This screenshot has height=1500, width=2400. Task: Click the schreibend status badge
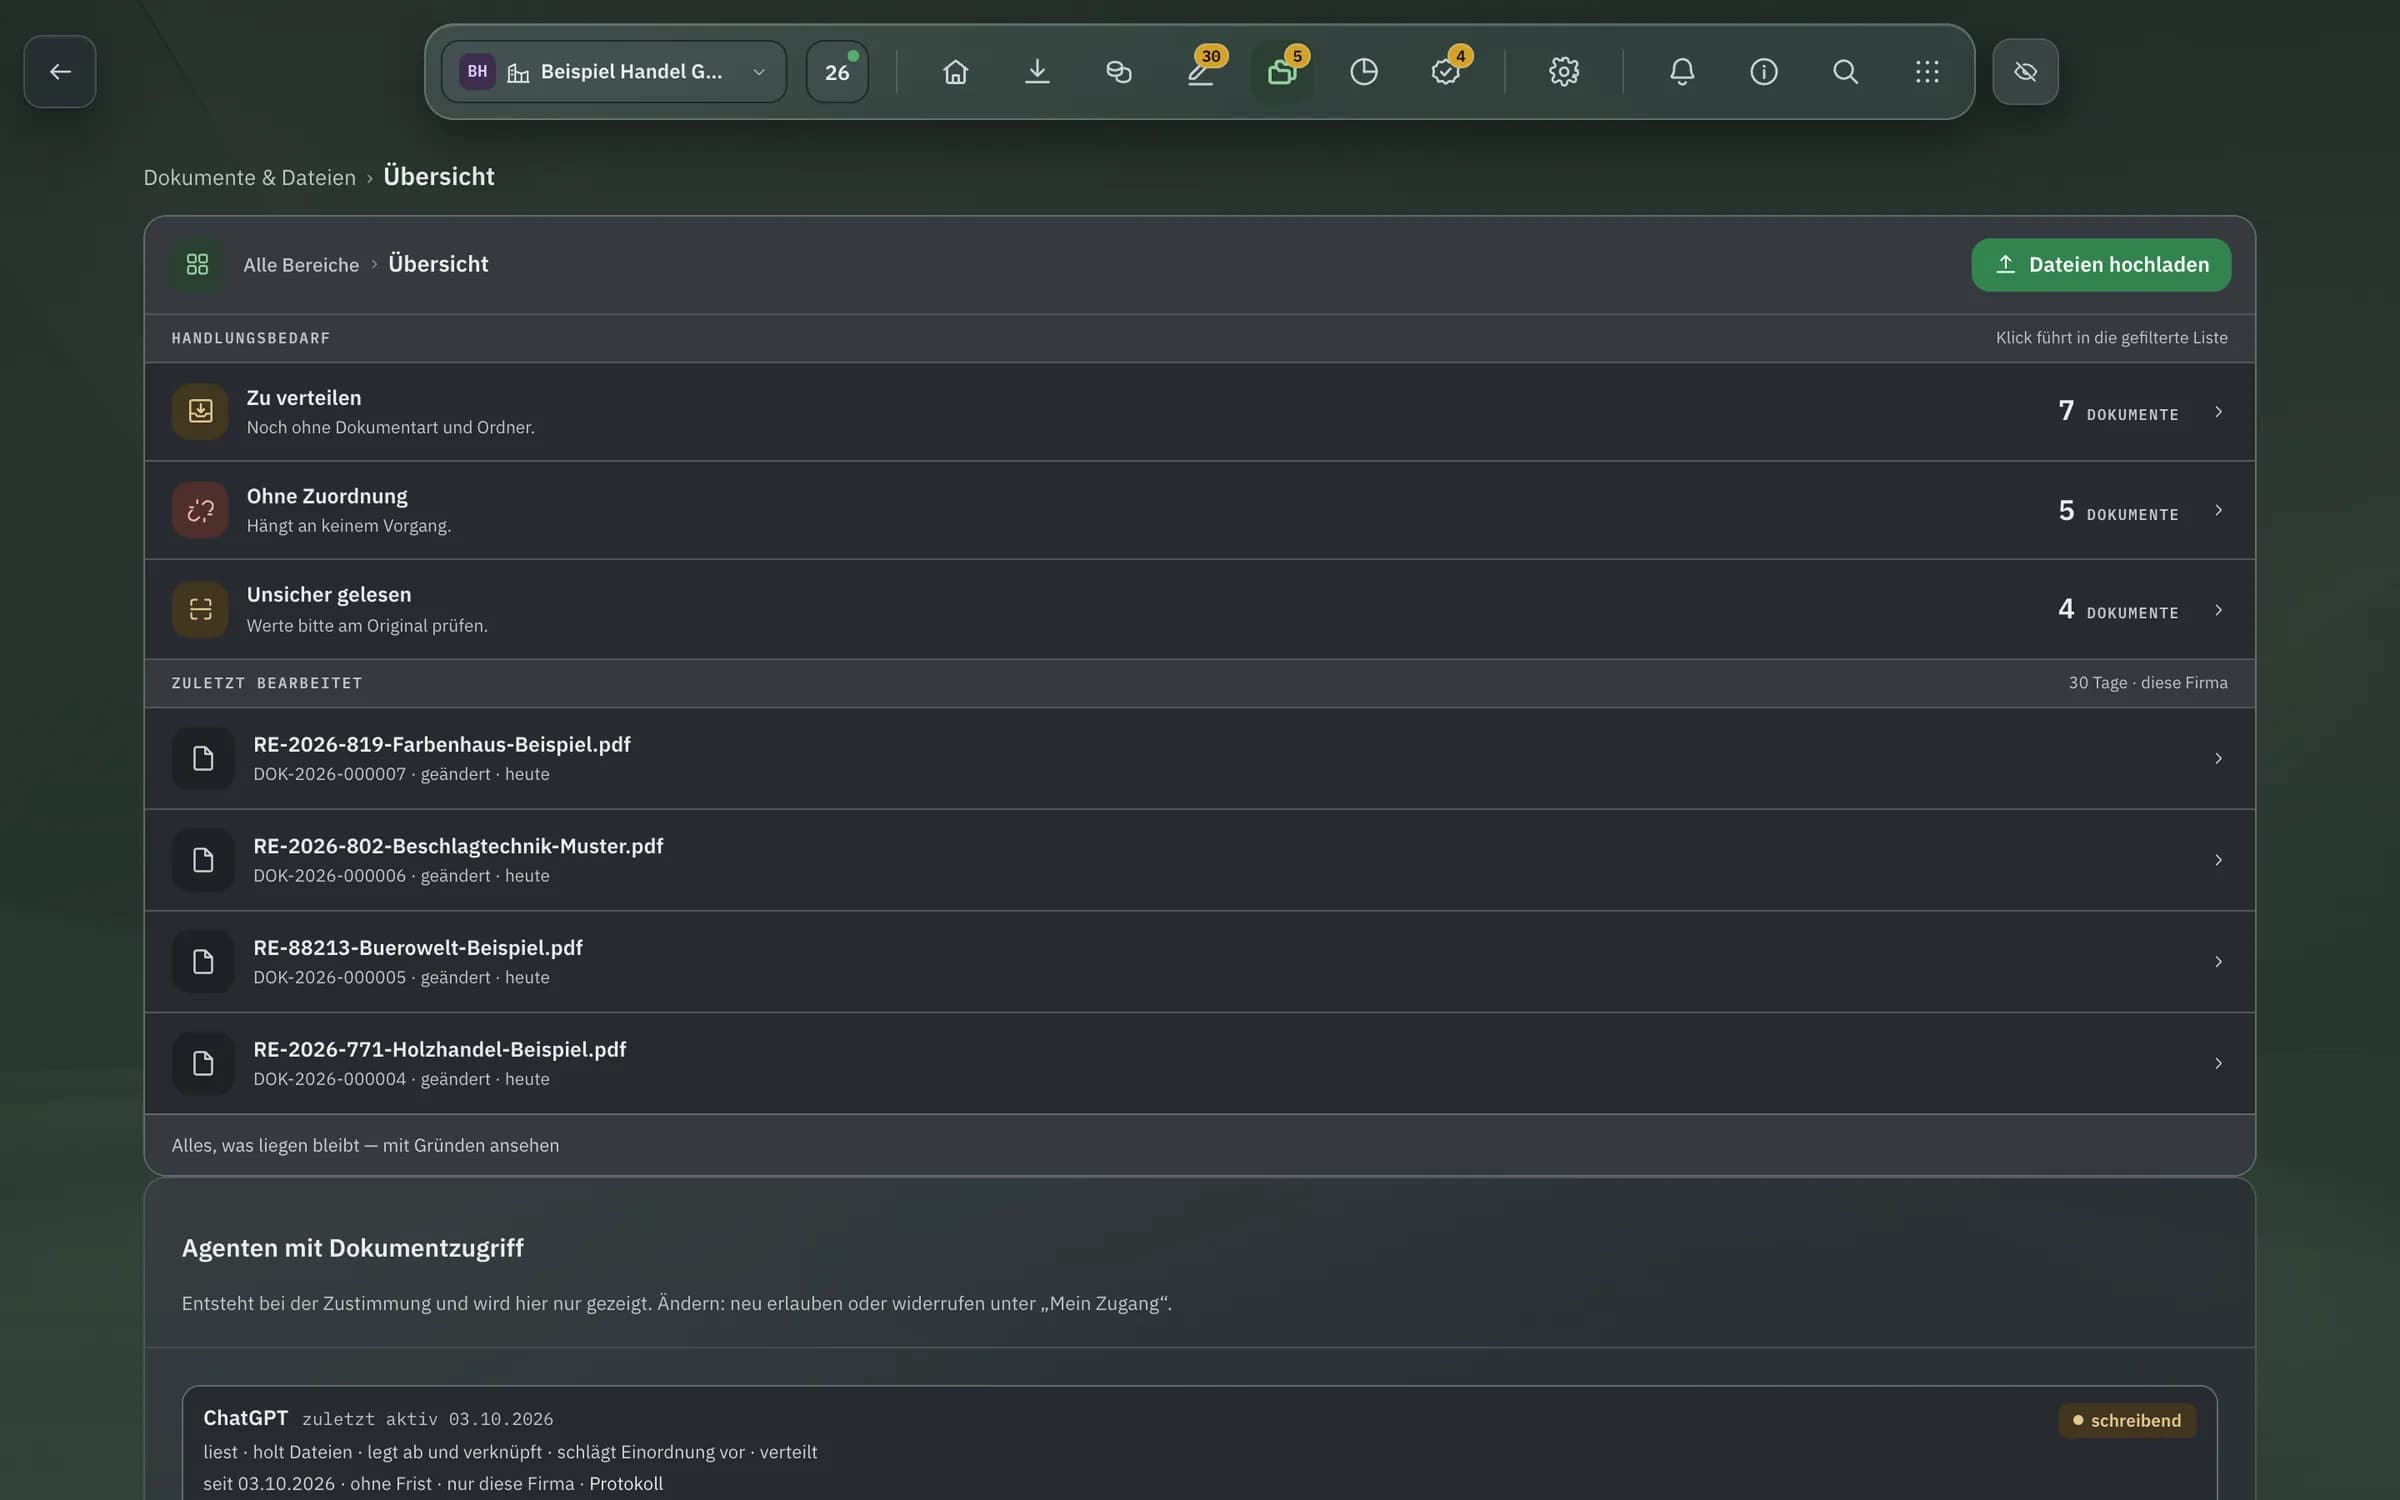pyautogui.click(x=2127, y=1420)
